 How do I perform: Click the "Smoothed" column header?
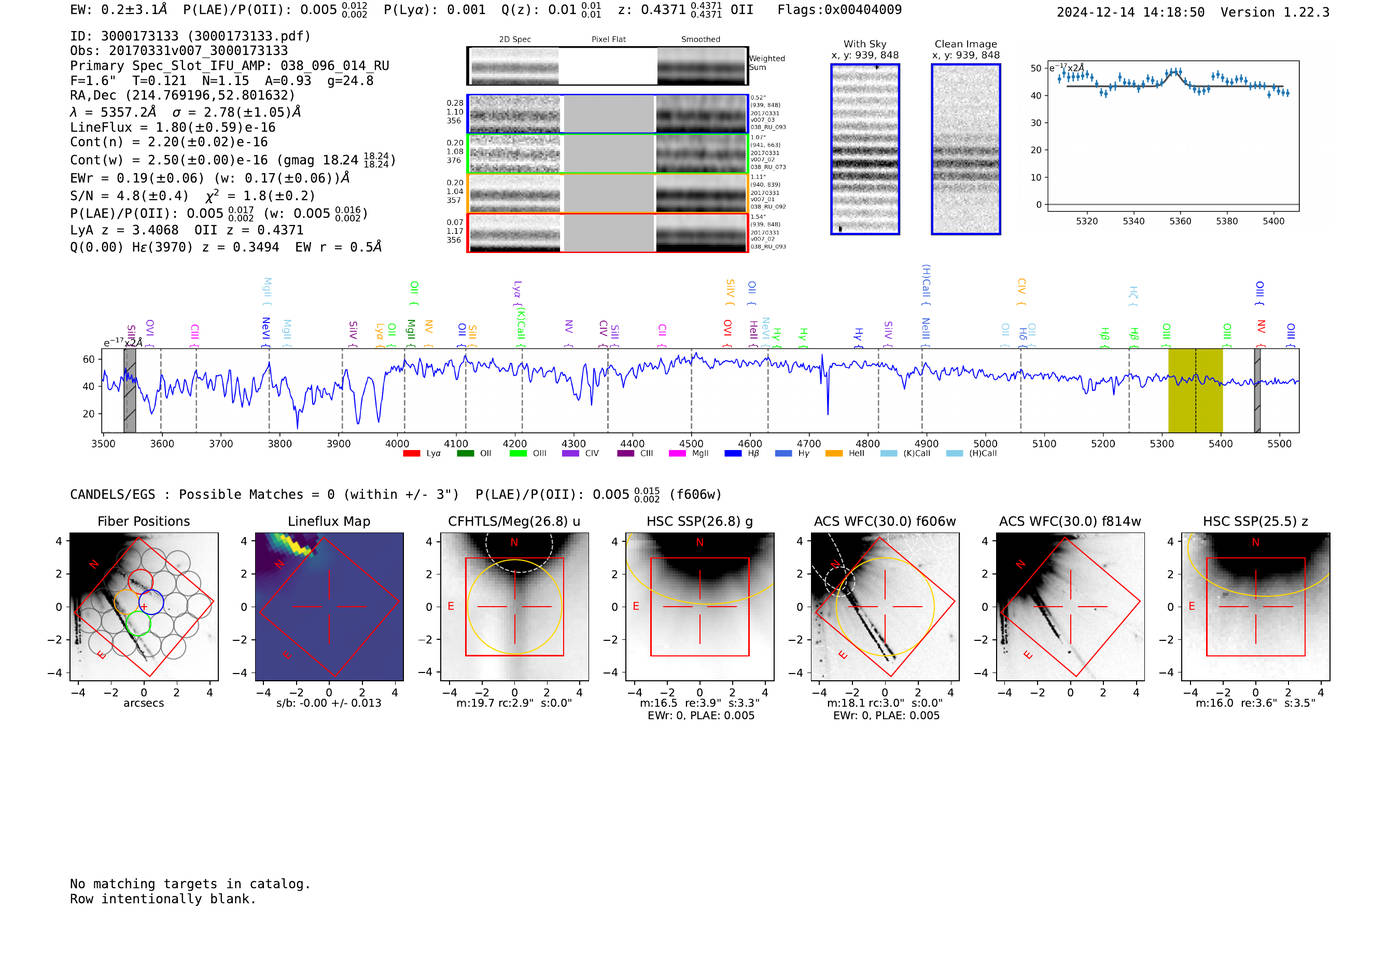tap(700, 40)
